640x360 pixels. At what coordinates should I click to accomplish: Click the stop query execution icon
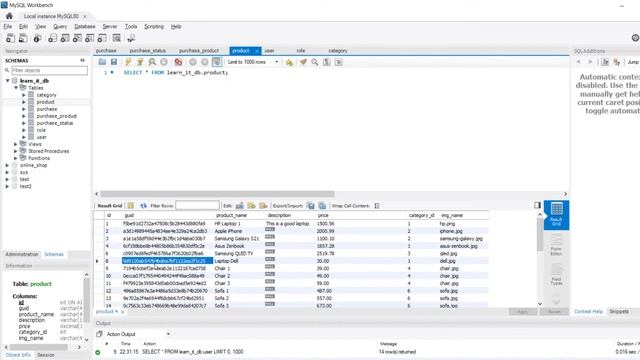164,62
